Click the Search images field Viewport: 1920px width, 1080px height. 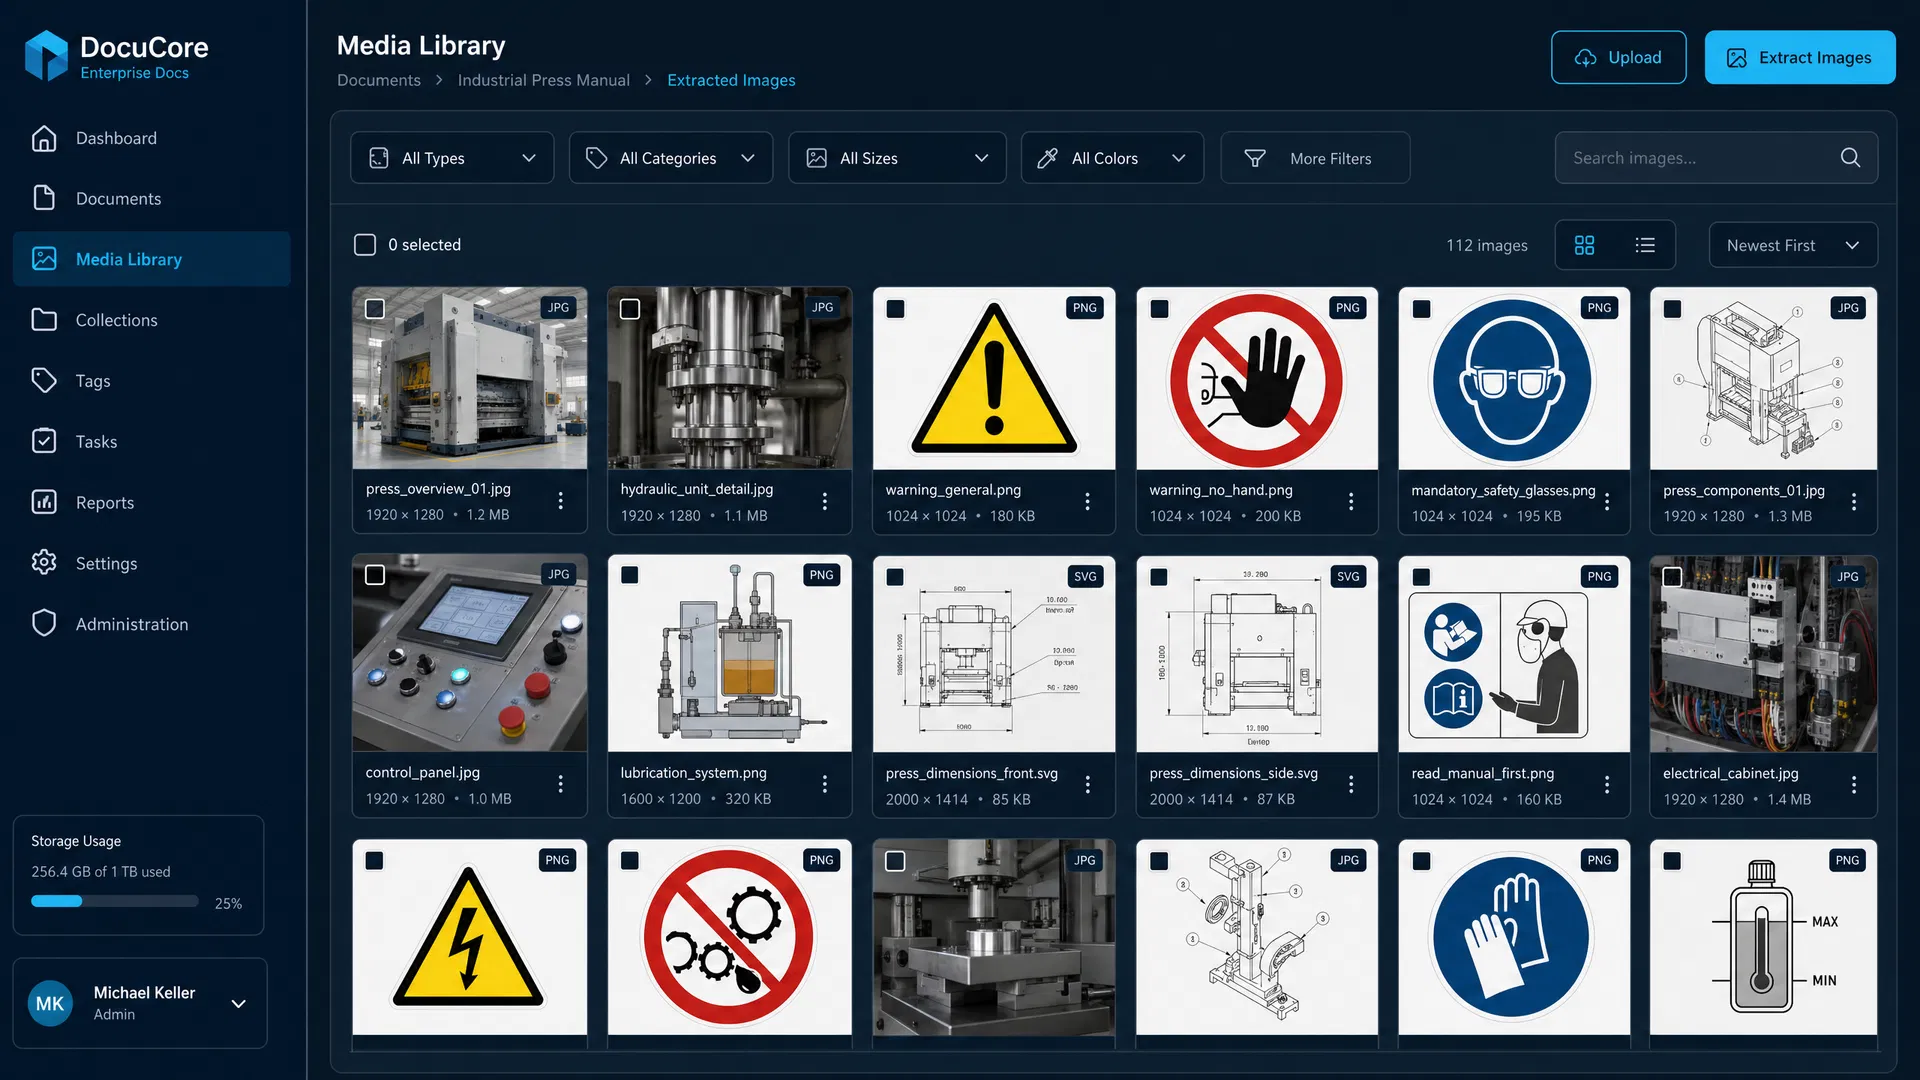(1716, 158)
